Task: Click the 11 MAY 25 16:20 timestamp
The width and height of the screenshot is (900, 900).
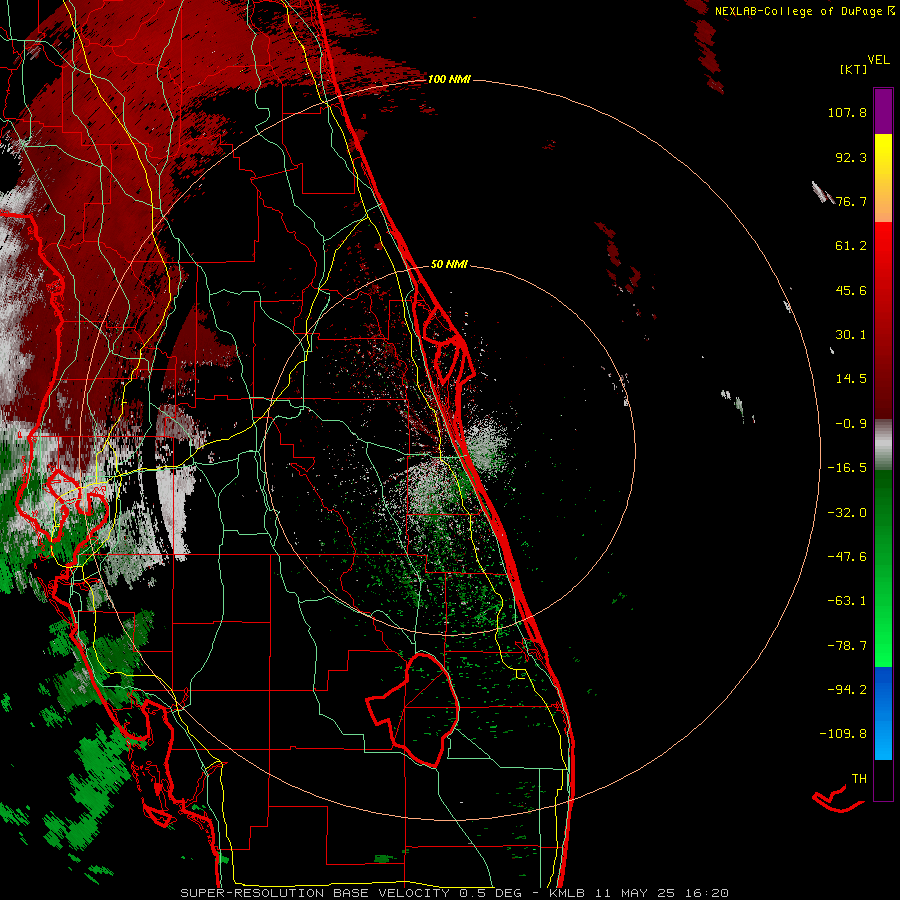Action: (662, 893)
